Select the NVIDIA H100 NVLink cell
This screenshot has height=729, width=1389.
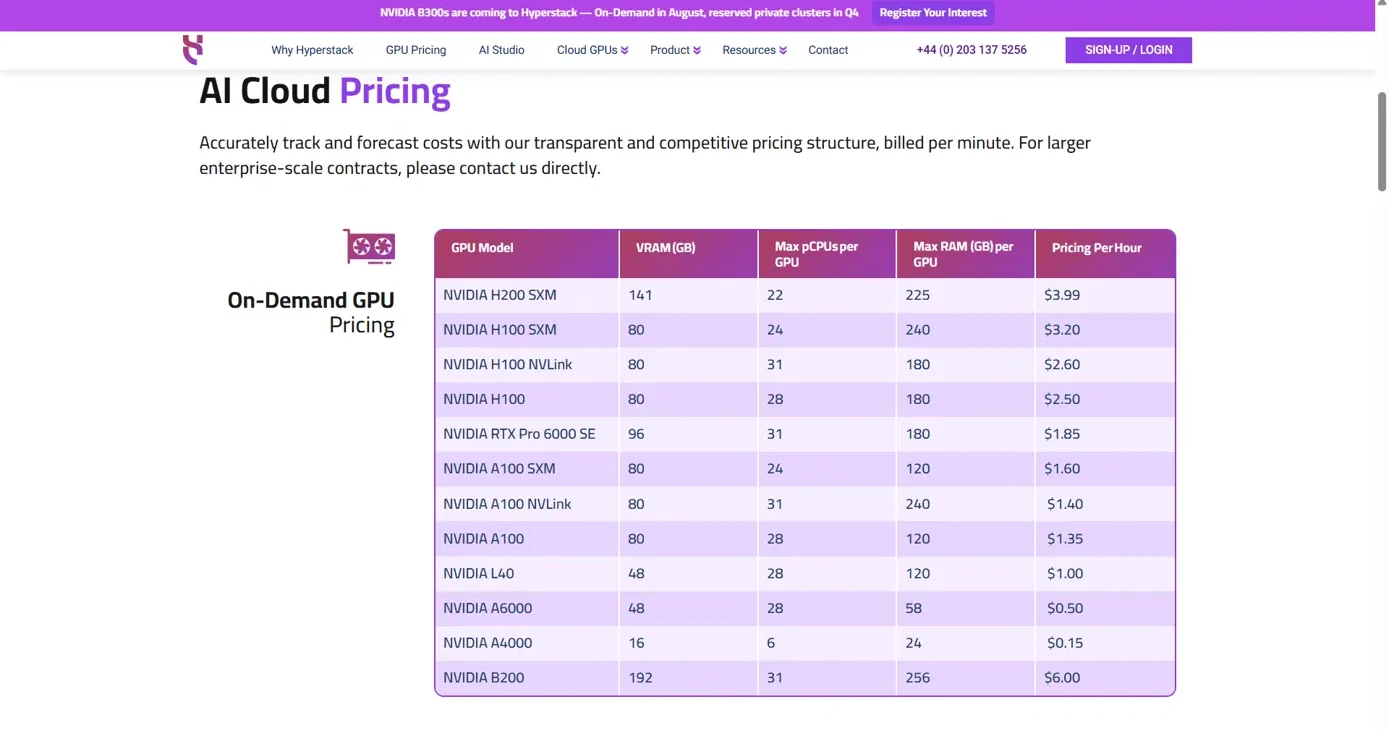click(x=508, y=365)
